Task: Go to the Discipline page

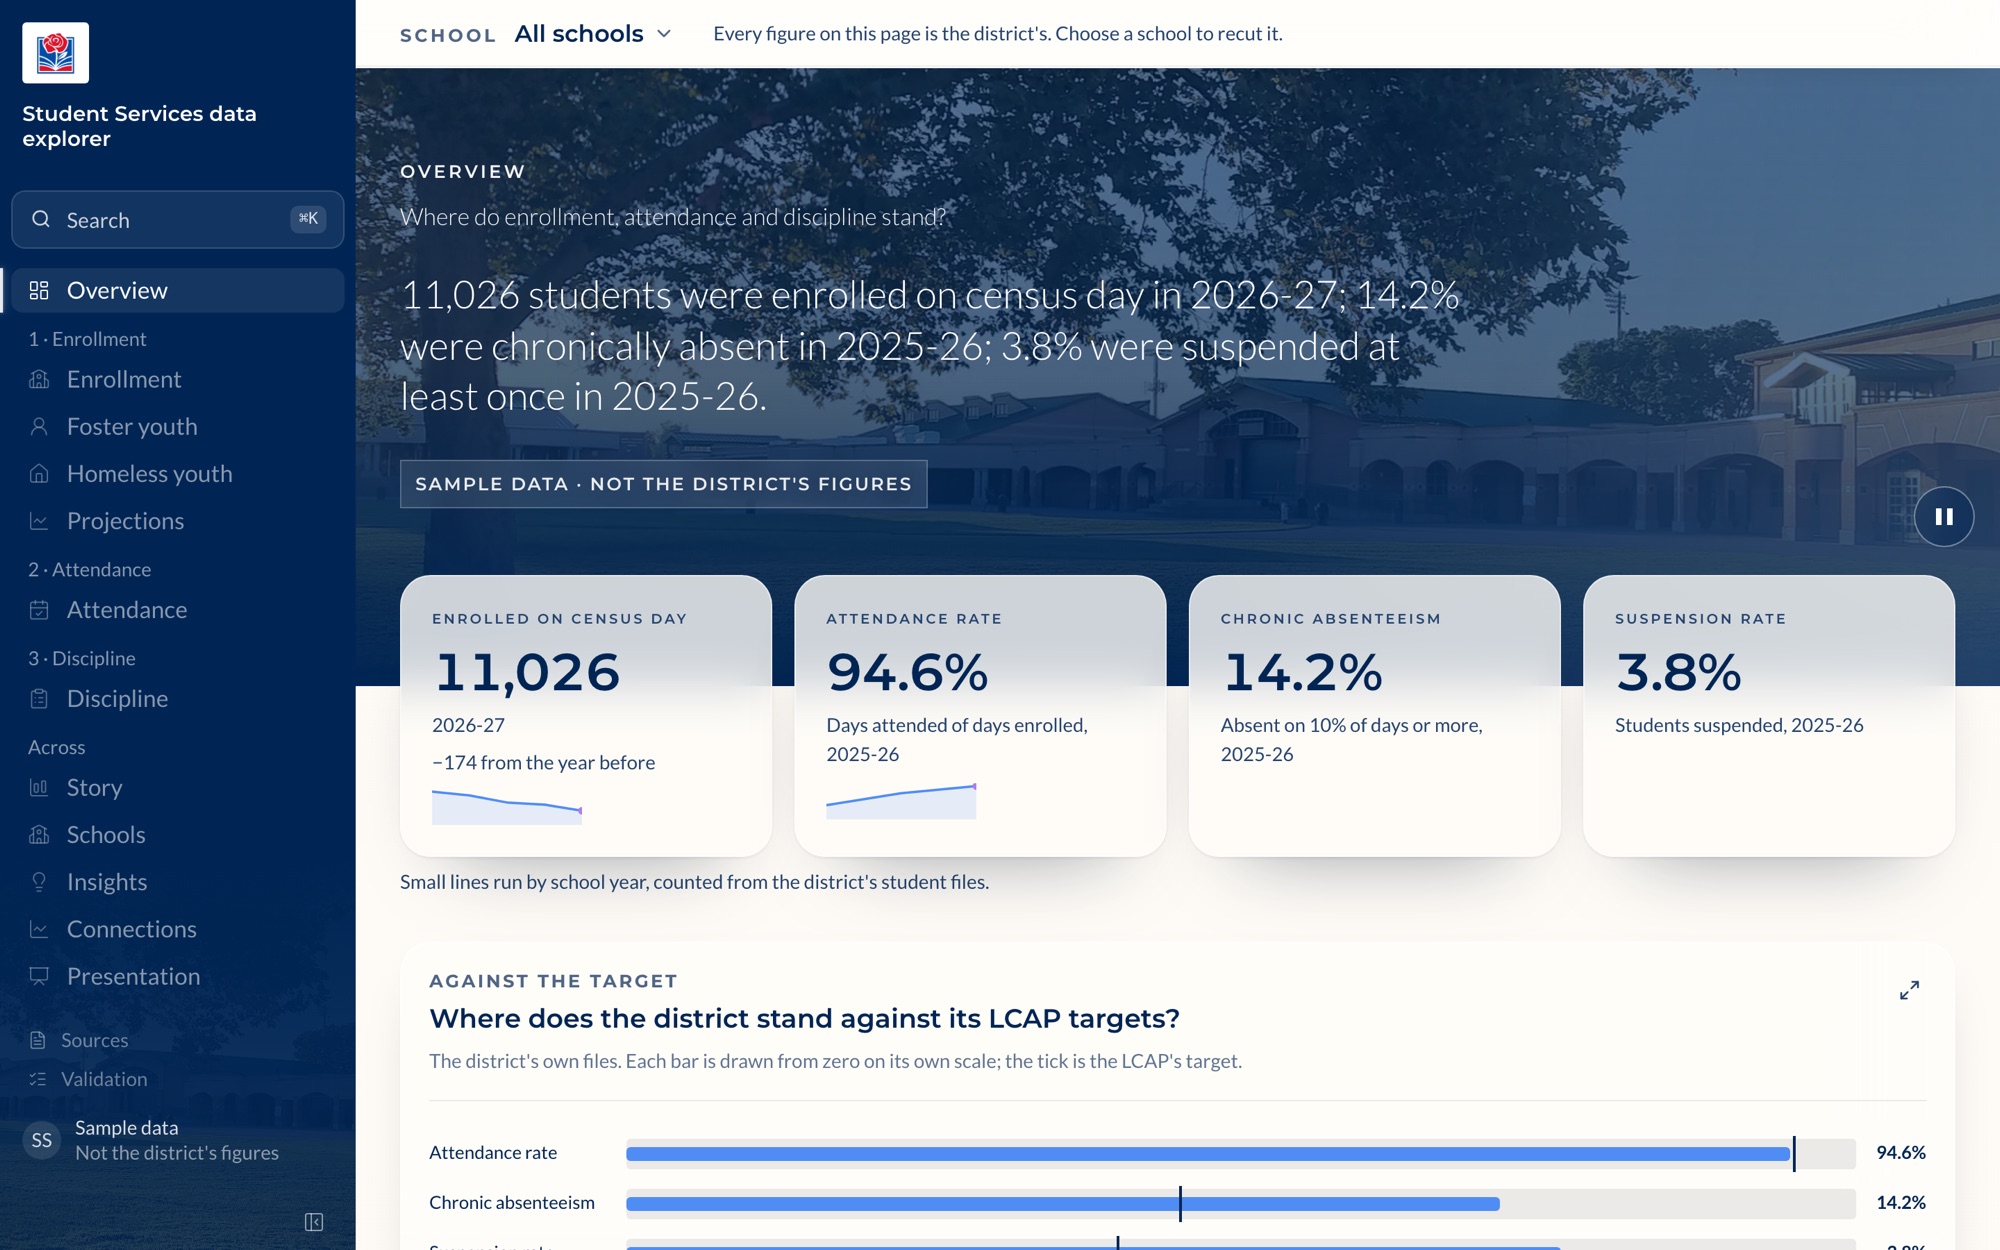Action: click(178, 698)
